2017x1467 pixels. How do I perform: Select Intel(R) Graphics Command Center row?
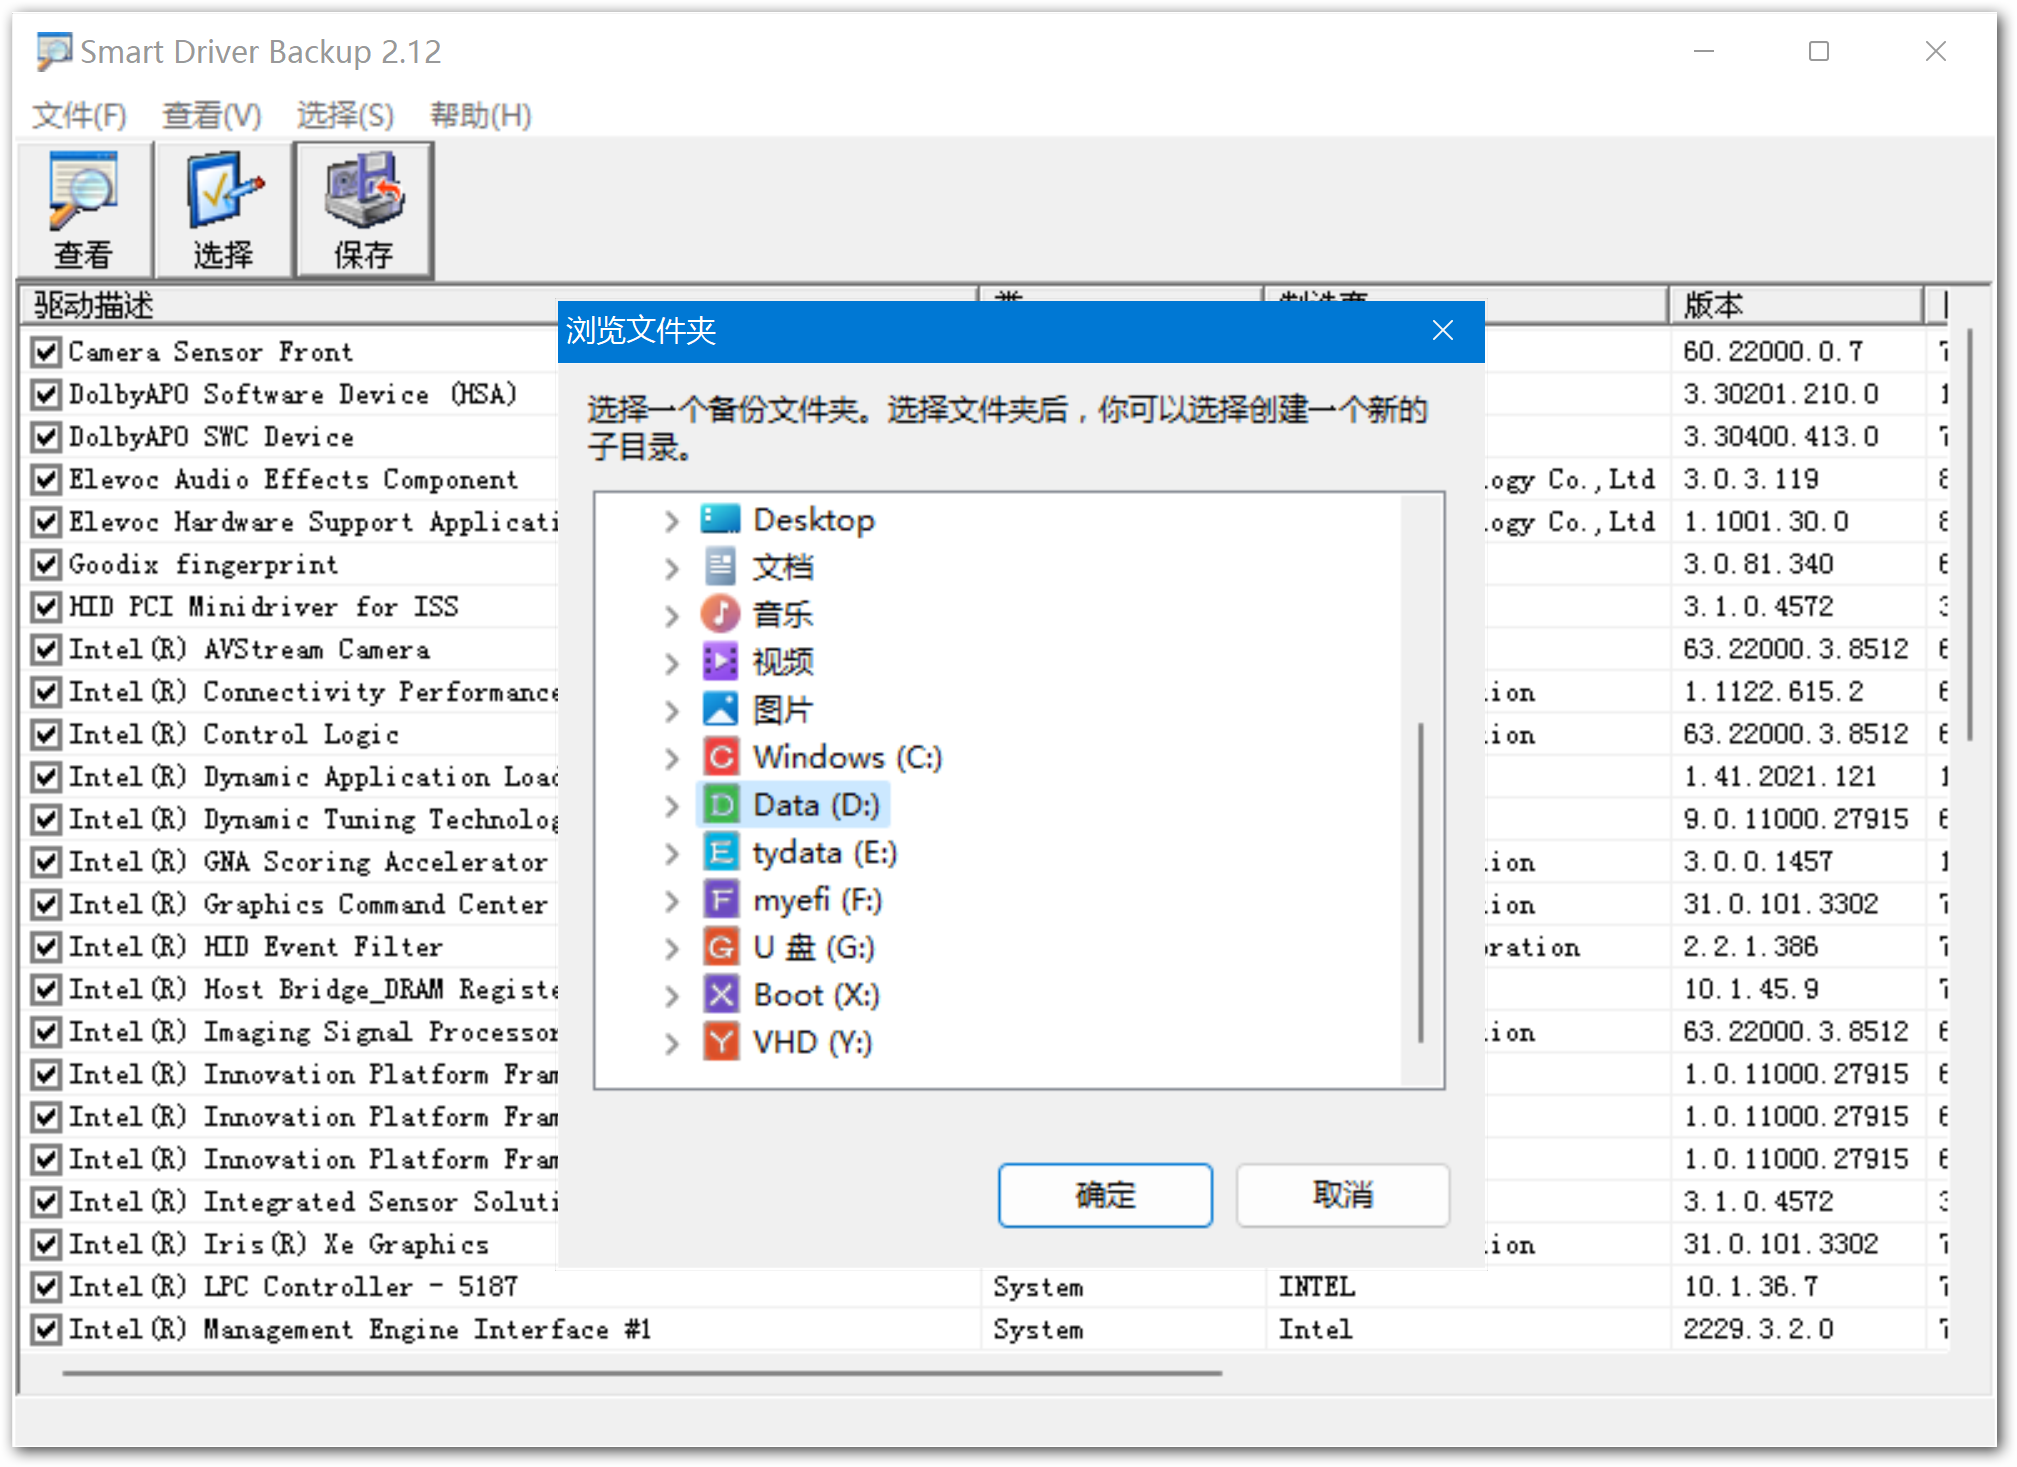[308, 904]
